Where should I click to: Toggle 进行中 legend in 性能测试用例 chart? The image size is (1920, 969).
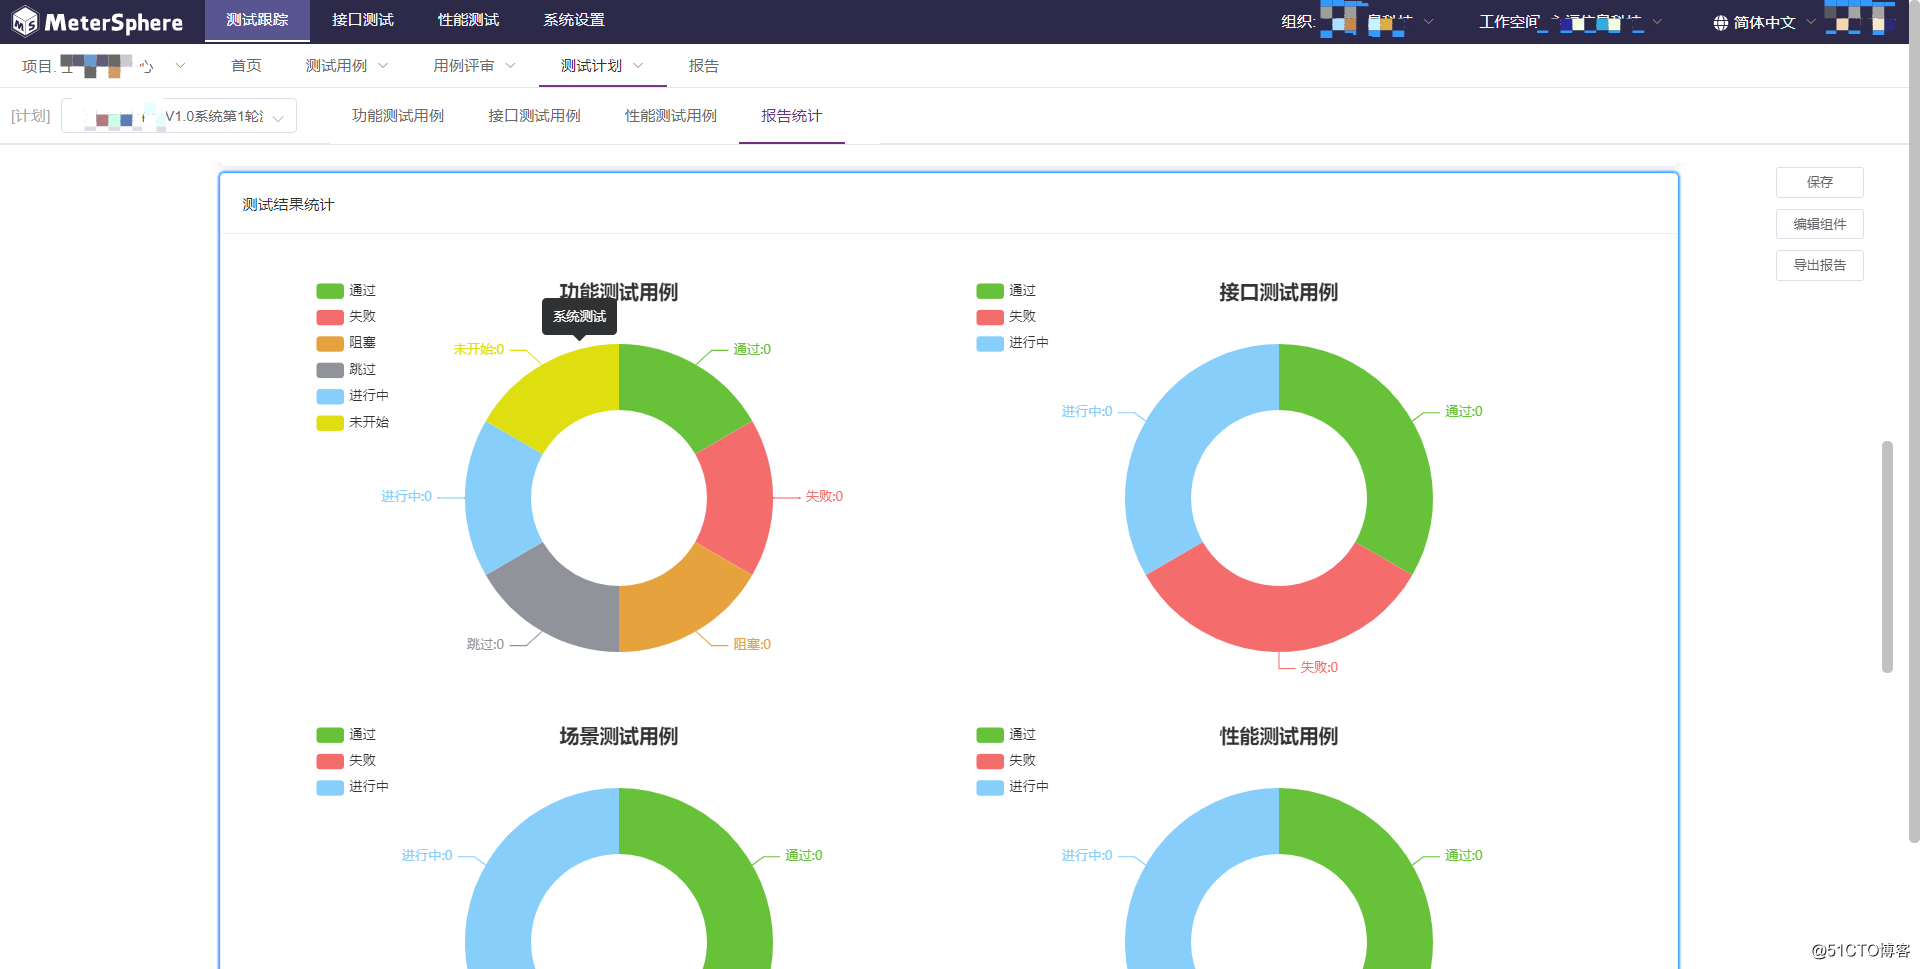coord(1013,787)
